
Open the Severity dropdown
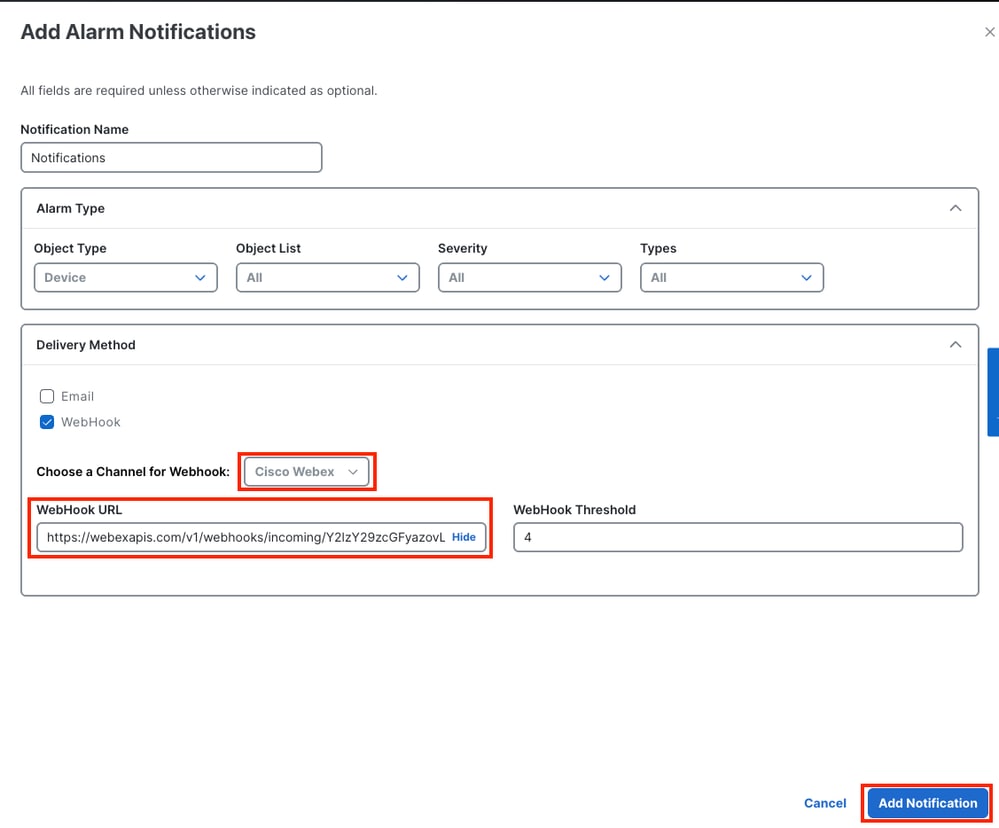tap(529, 277)
